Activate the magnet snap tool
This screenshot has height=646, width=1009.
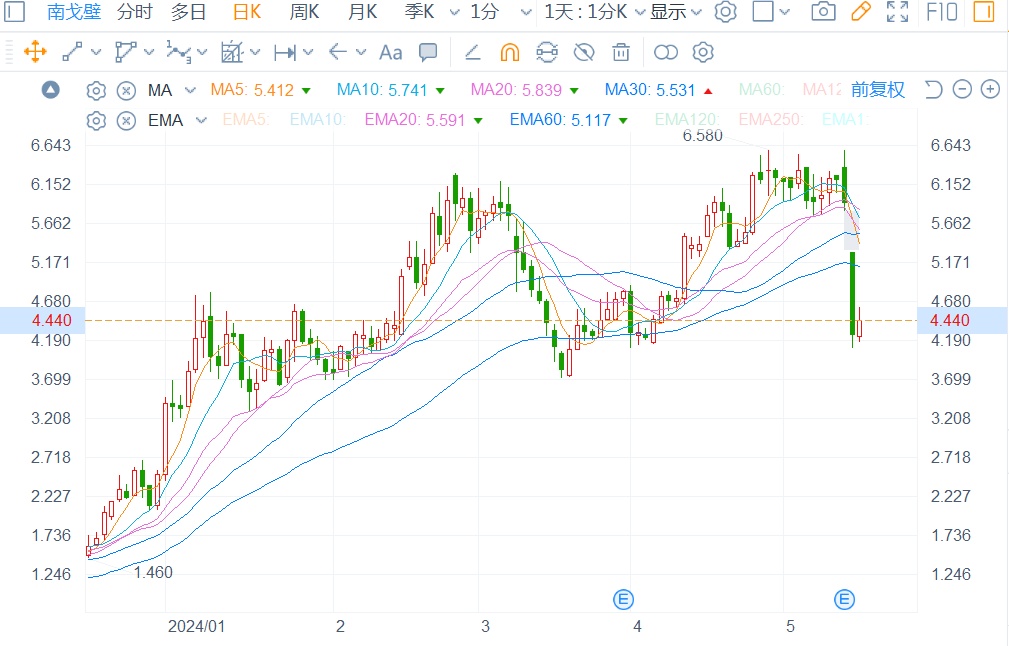(x=510, y=52)
